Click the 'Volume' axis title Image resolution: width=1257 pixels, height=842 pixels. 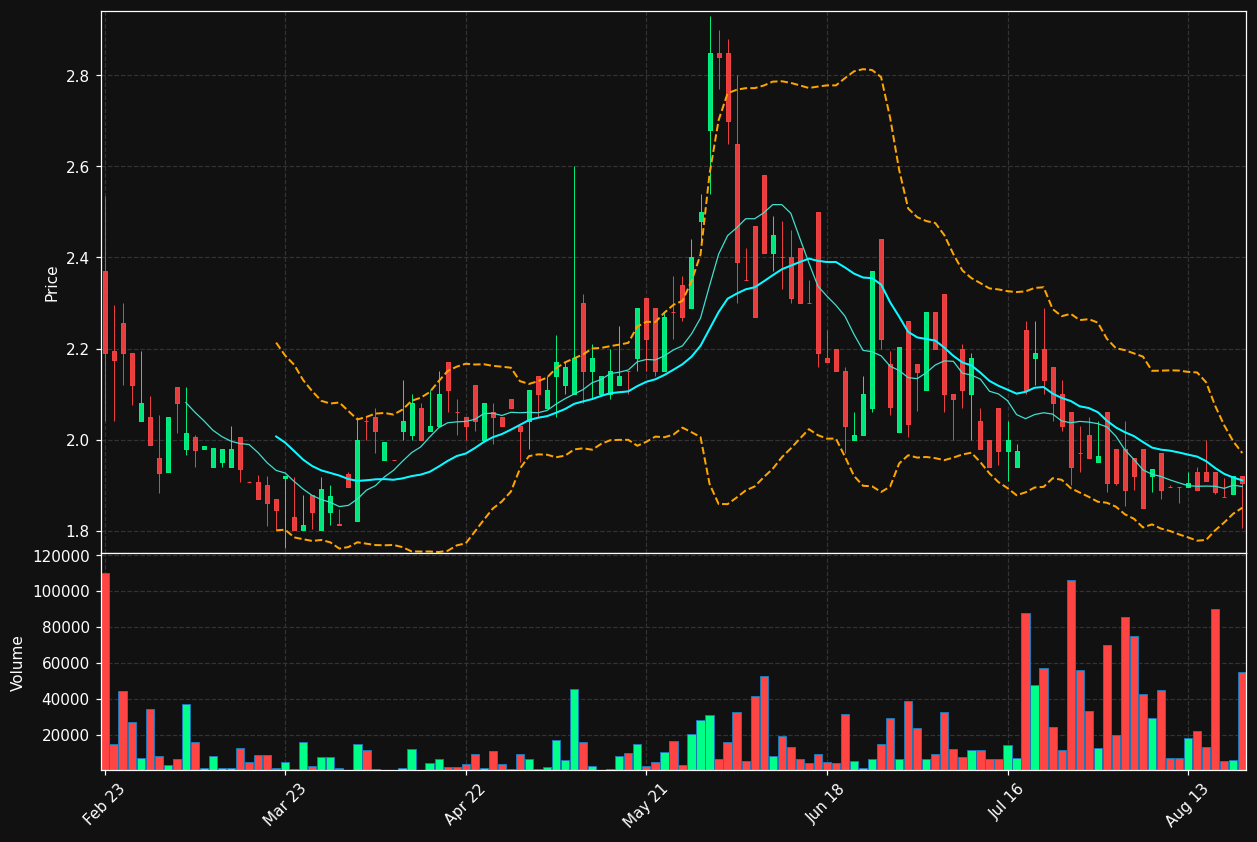(18, 663)
